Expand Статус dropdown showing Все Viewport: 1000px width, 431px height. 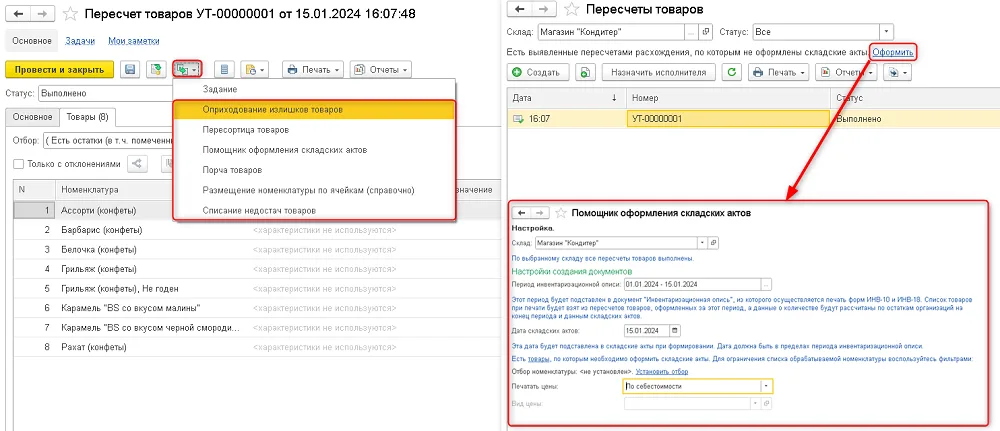[x=886, y=31]
